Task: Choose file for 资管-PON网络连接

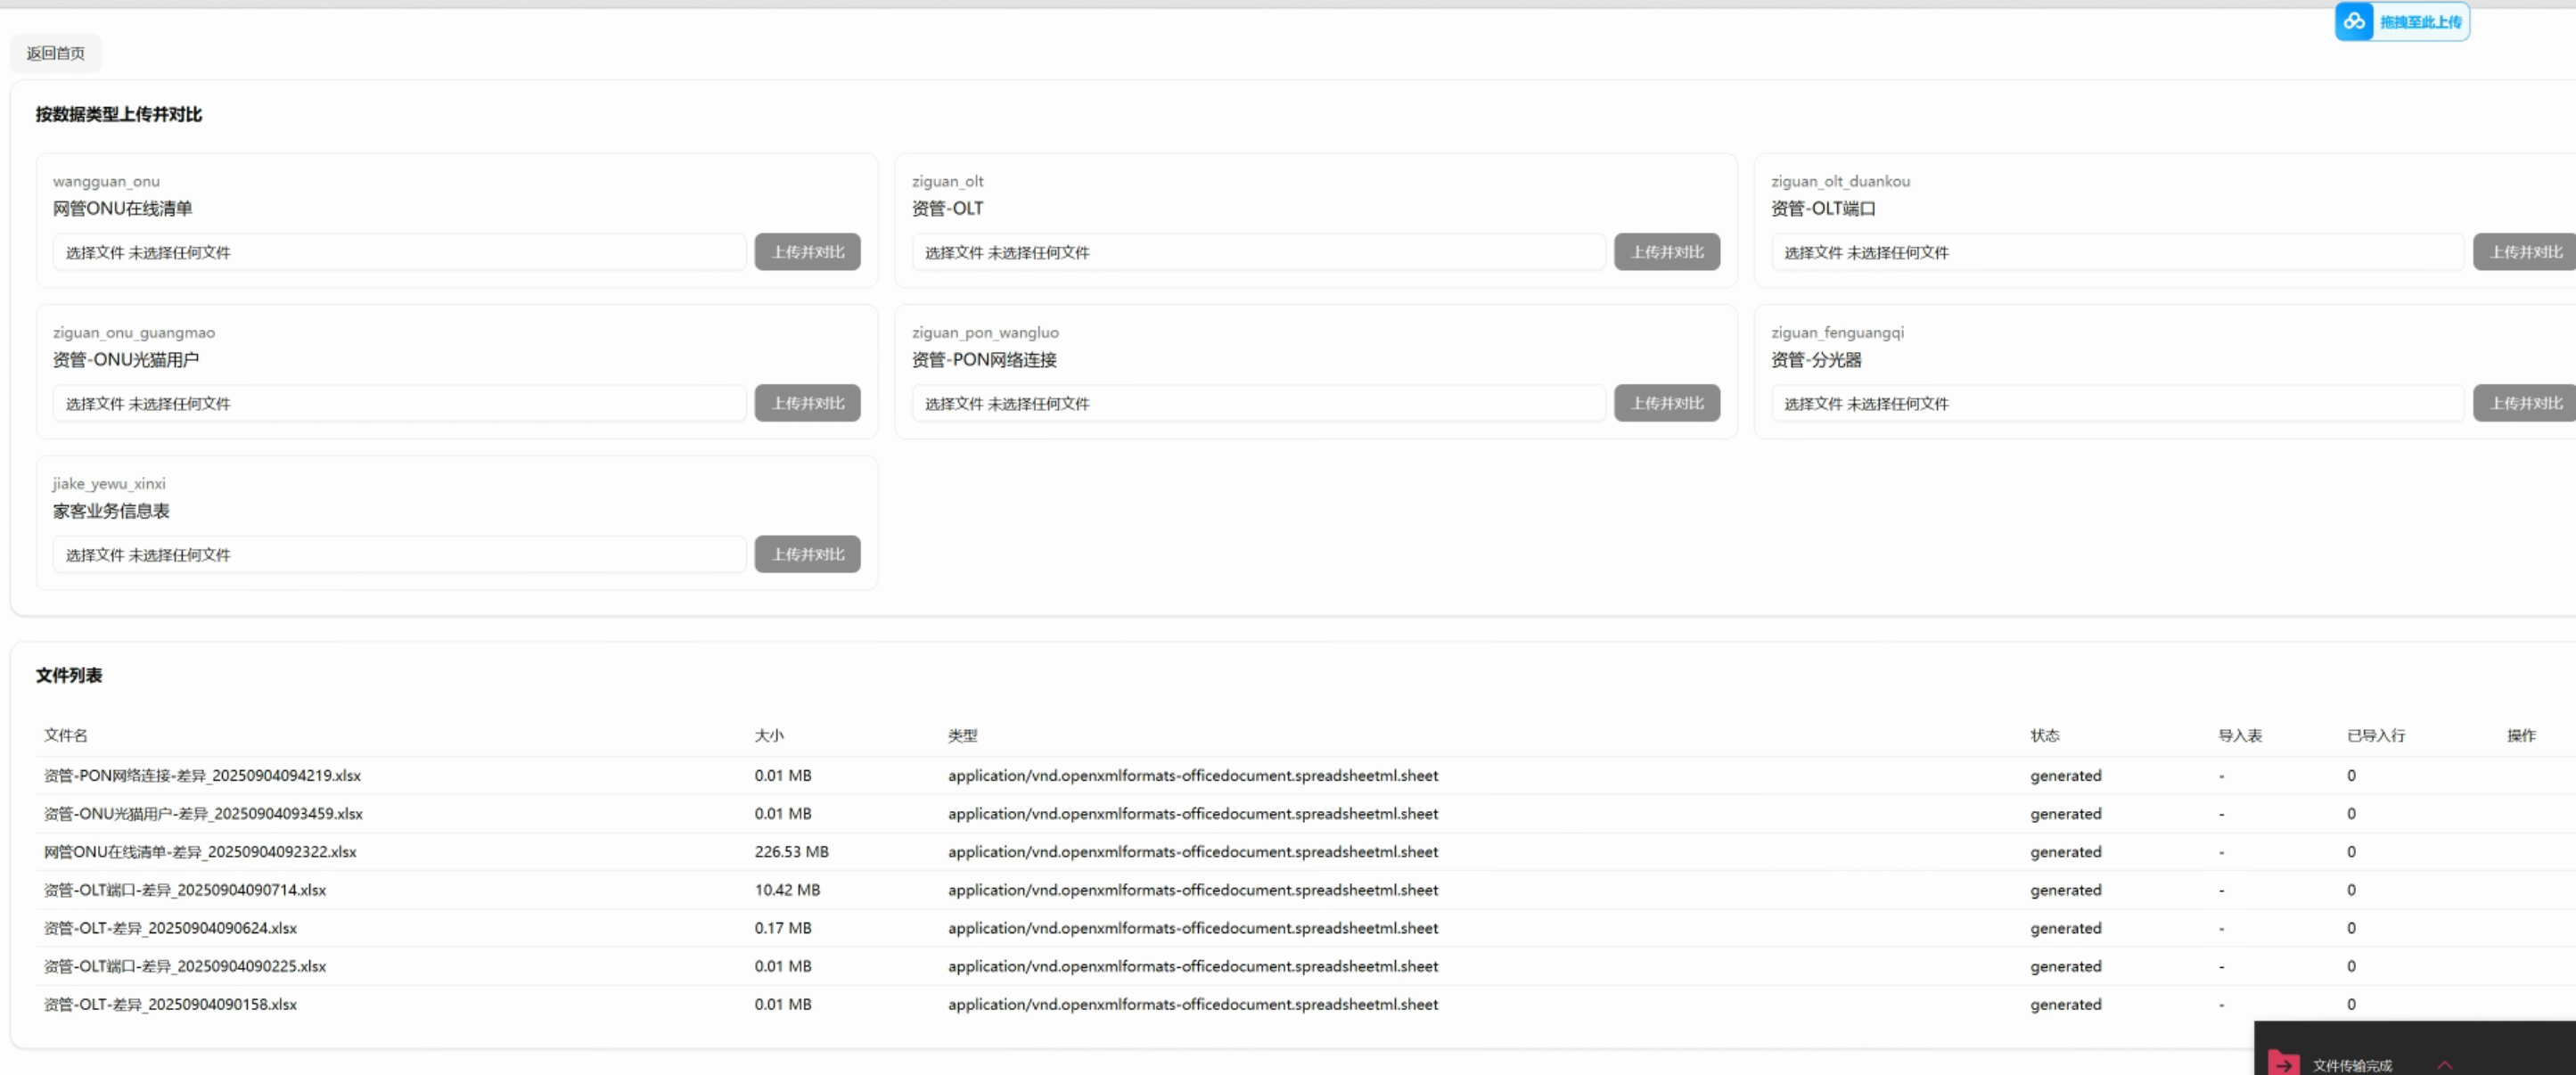Action: (x=954, y=403)
